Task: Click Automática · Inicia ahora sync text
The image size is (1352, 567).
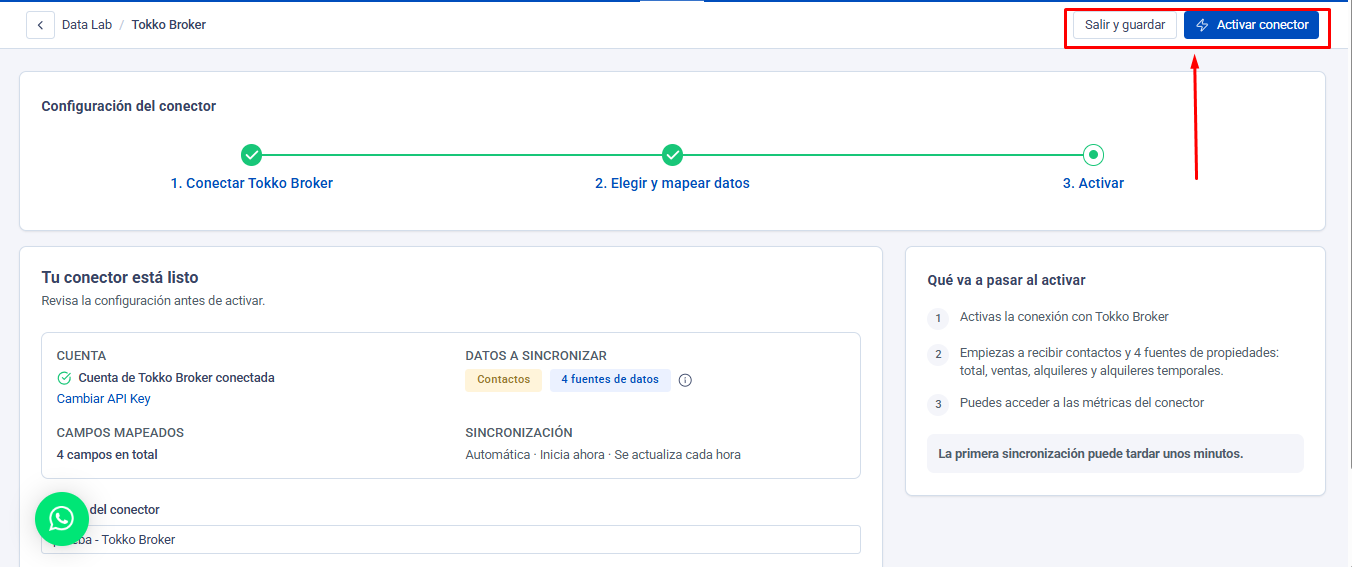Action: (603, 455)
